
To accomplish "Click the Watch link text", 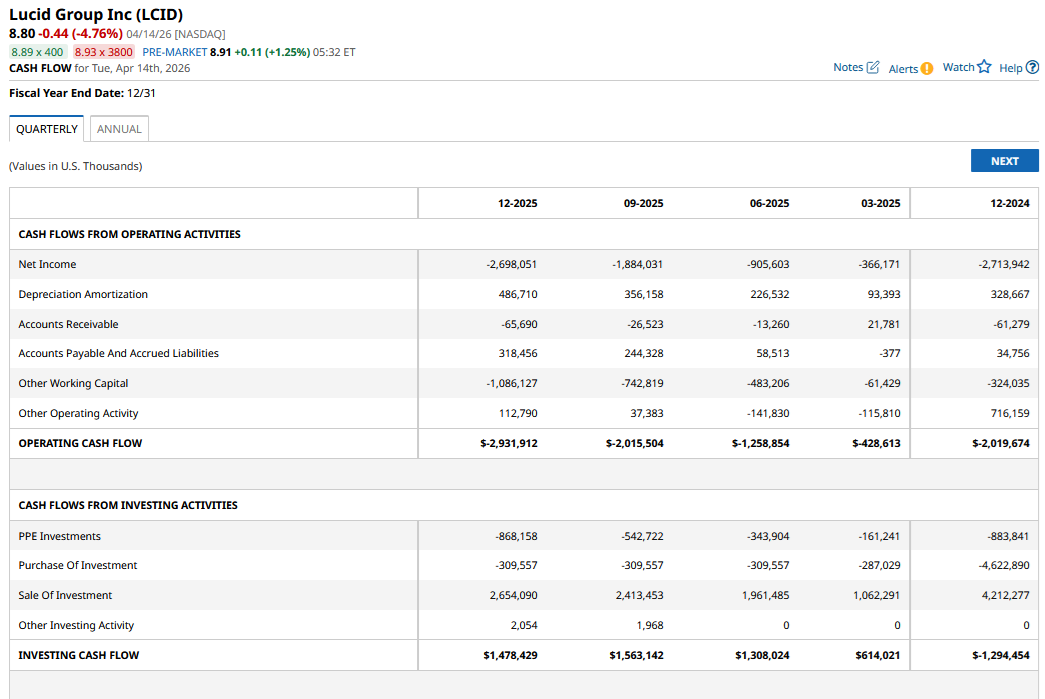I will [x=958, y=67].
